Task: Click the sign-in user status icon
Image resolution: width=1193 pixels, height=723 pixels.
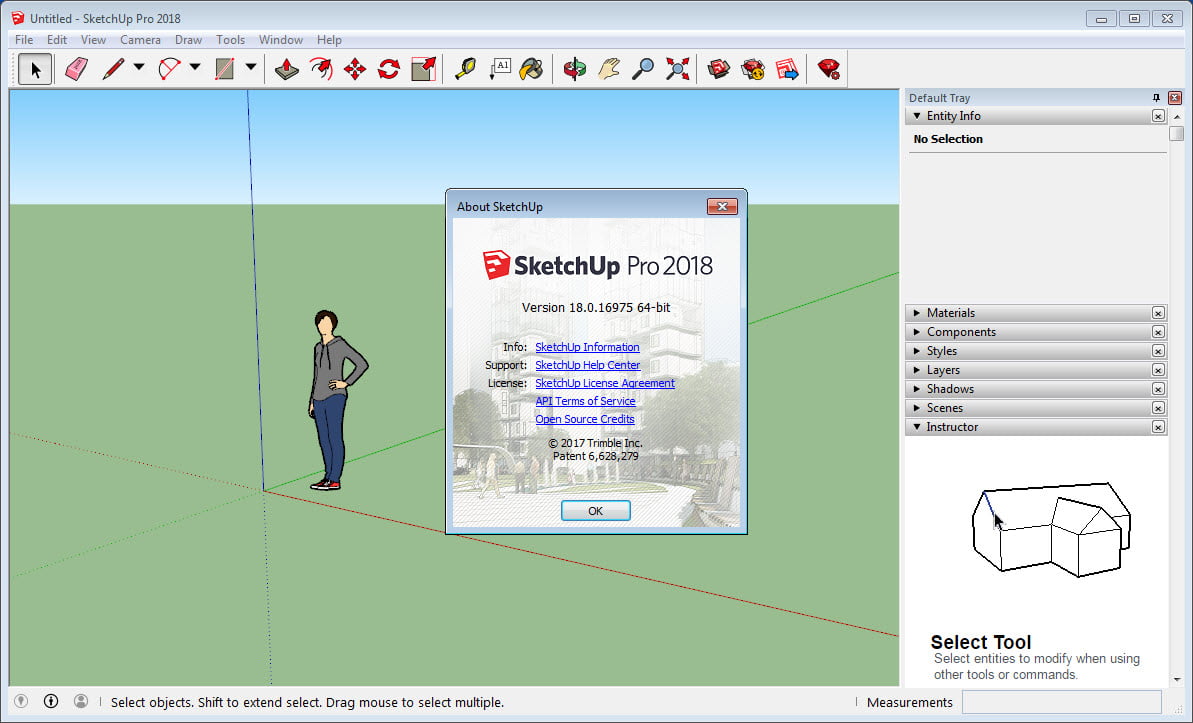Action: point(81,702)
